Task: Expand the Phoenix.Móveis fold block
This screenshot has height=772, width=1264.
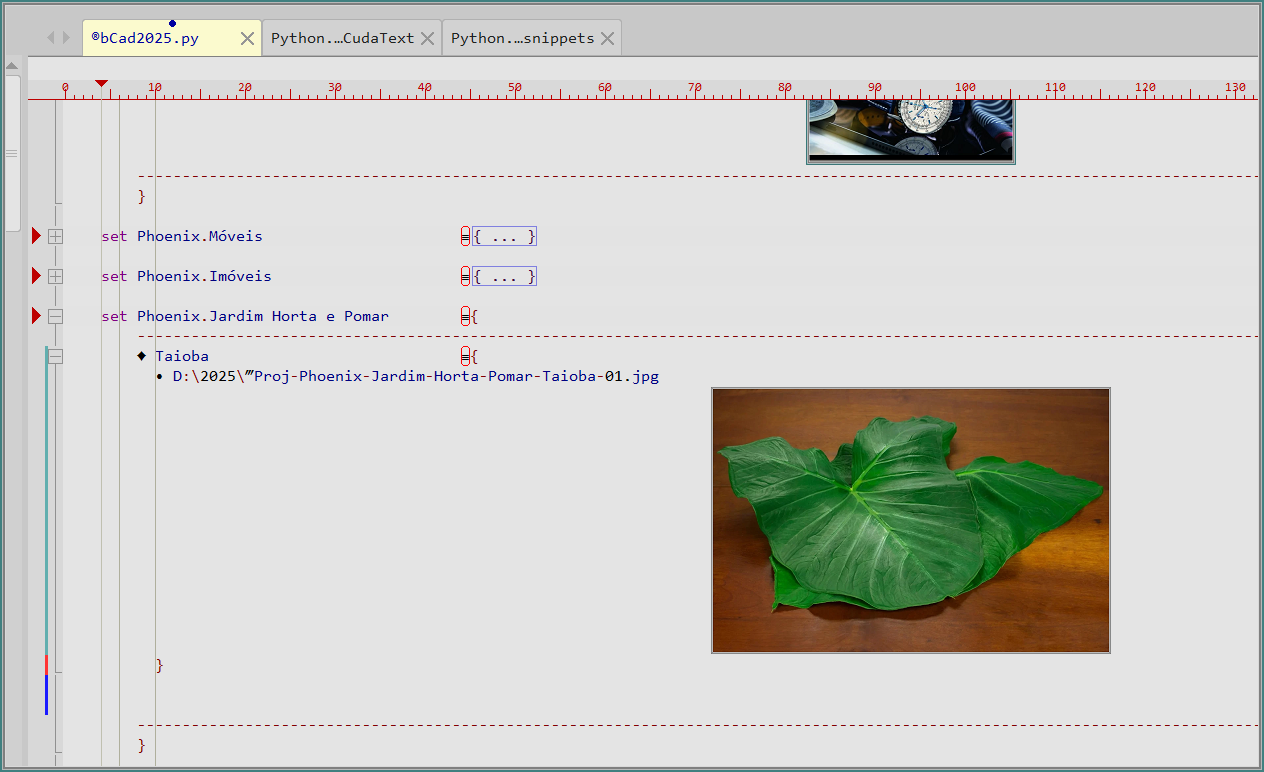Action: 56,236
